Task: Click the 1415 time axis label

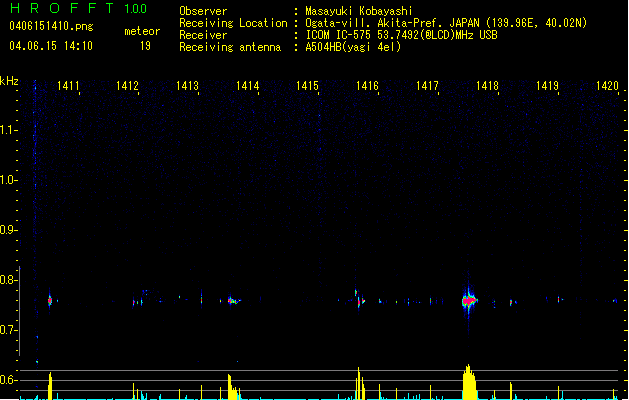Action: coord(307,85)
